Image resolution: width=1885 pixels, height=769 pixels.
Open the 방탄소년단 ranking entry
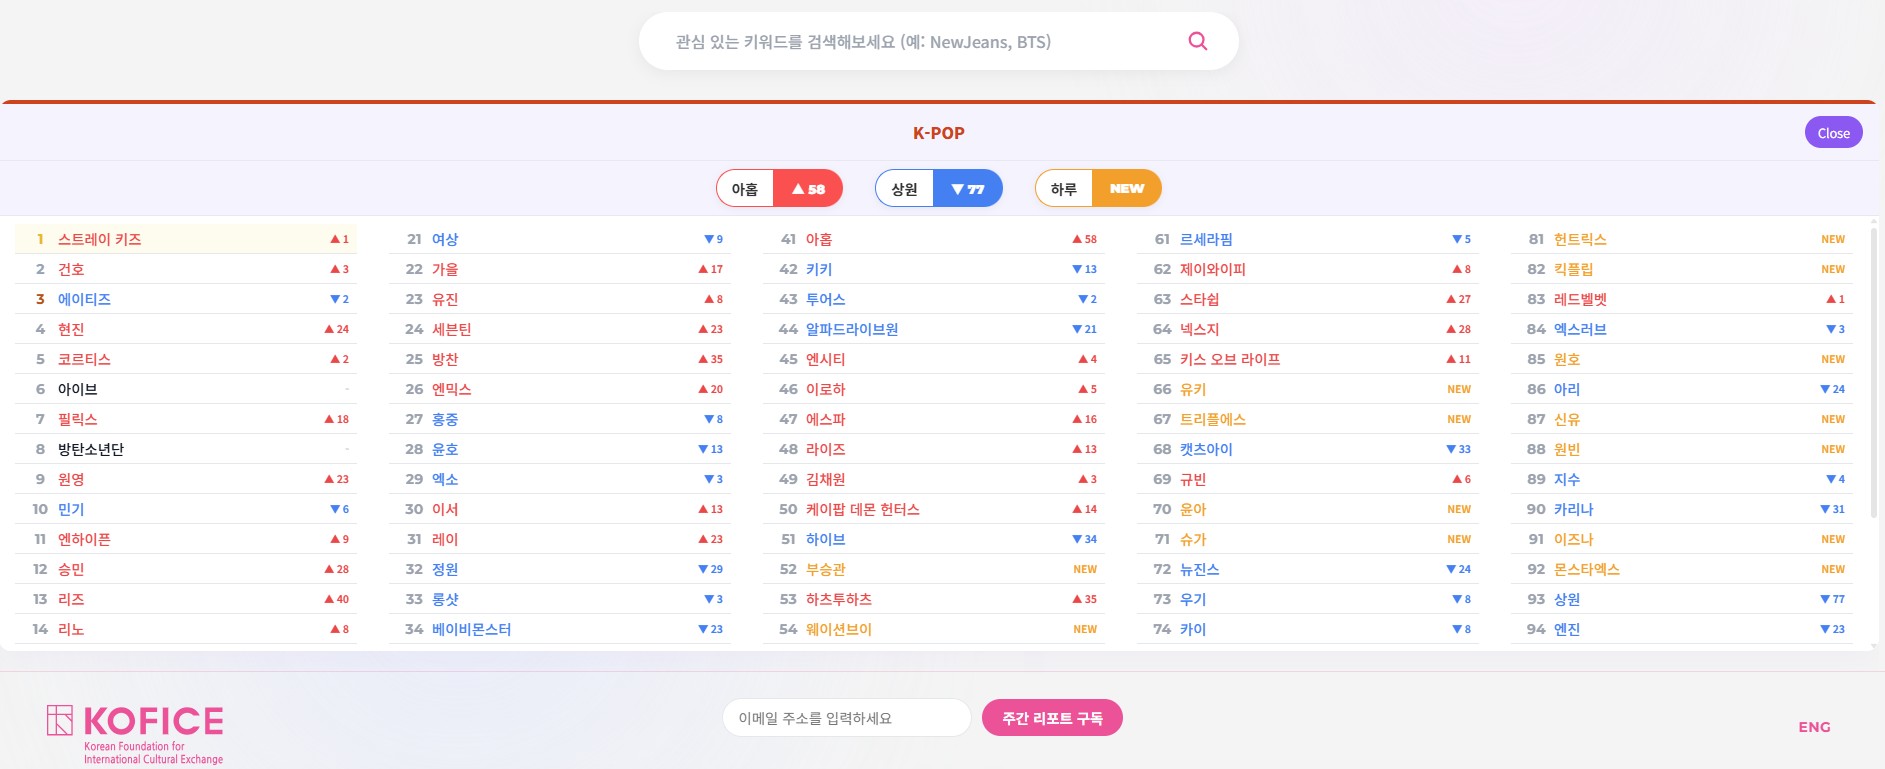(91, 449)
